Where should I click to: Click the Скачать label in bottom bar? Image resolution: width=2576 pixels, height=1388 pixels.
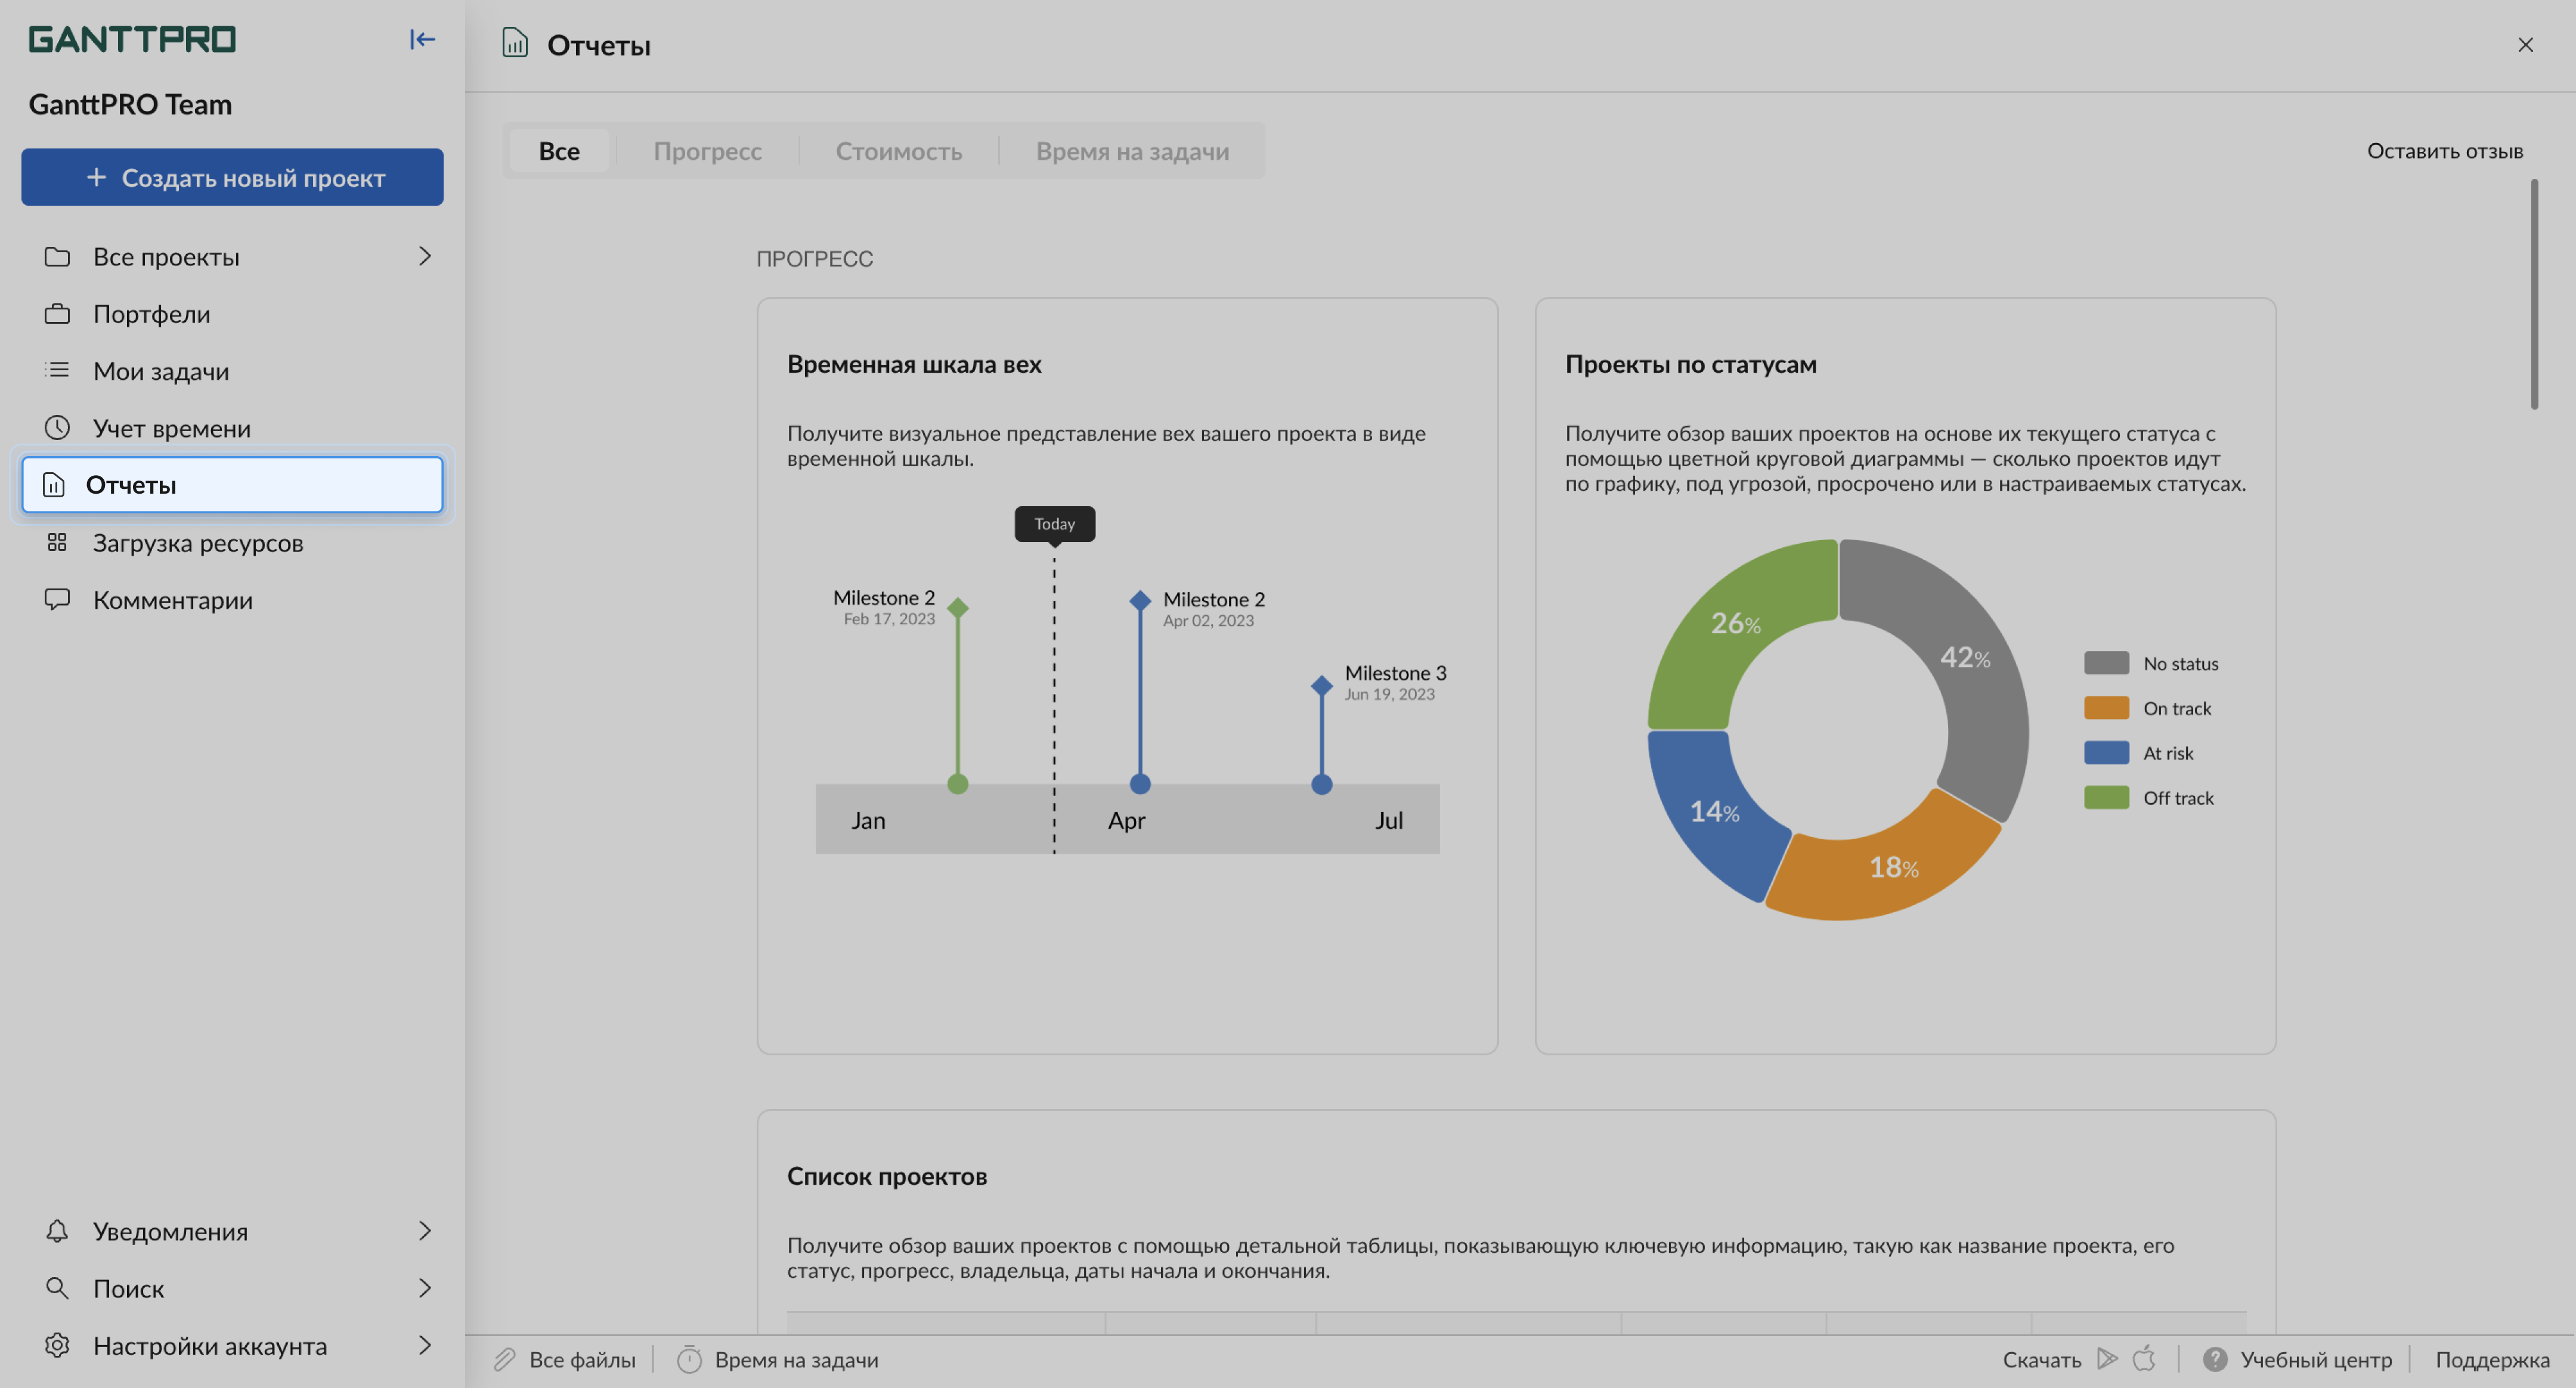pyautogui.click(x=2041, y=1360)
